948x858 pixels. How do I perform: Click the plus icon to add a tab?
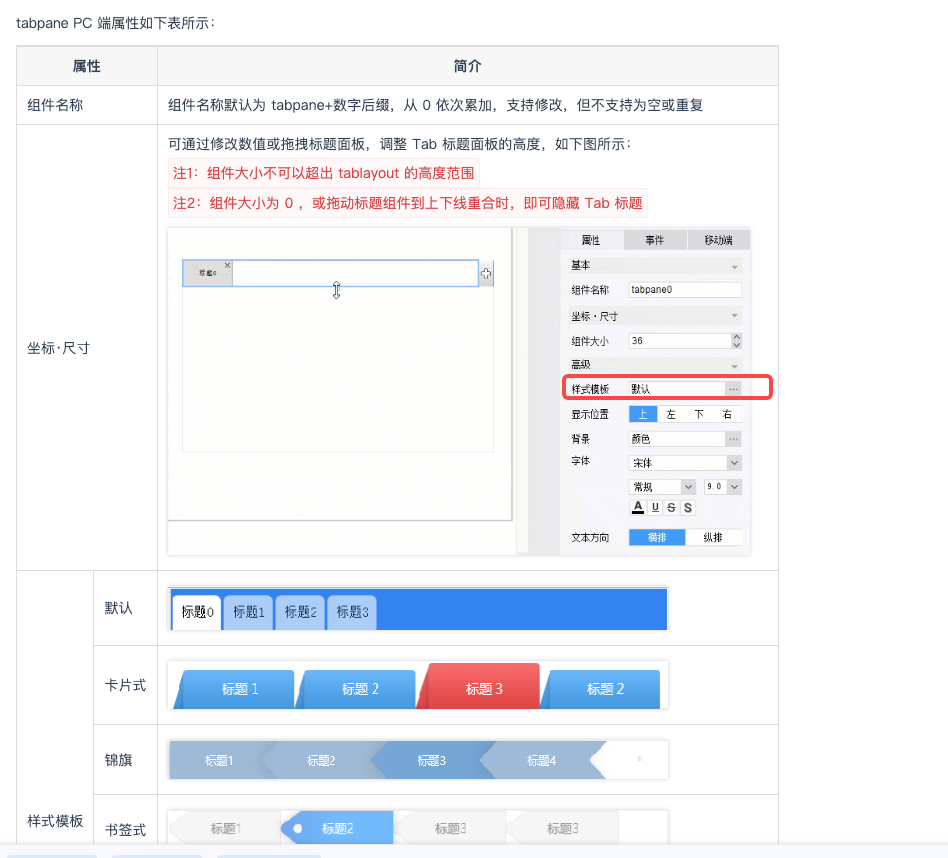pos(485,274)
